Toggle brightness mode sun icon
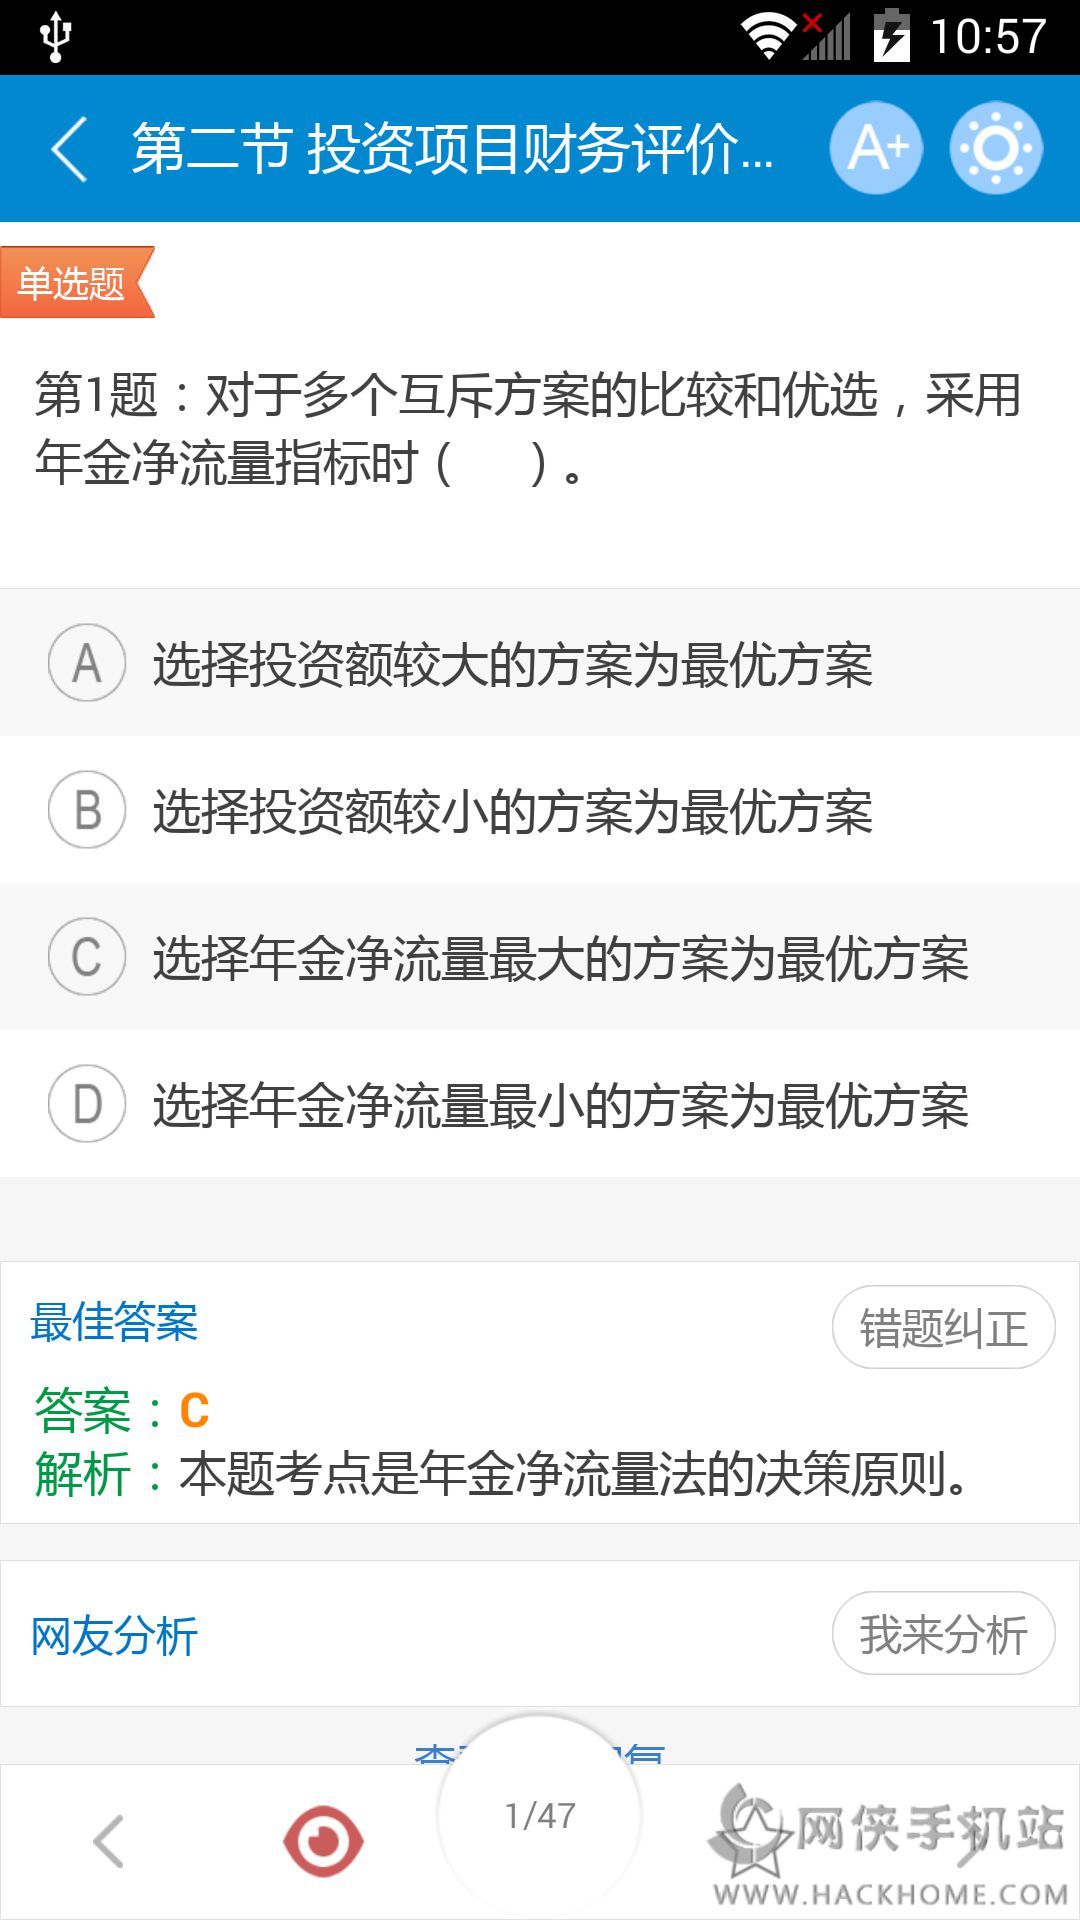The height and width of the screenshot is (1920, 1080). [x=996, y=149]
